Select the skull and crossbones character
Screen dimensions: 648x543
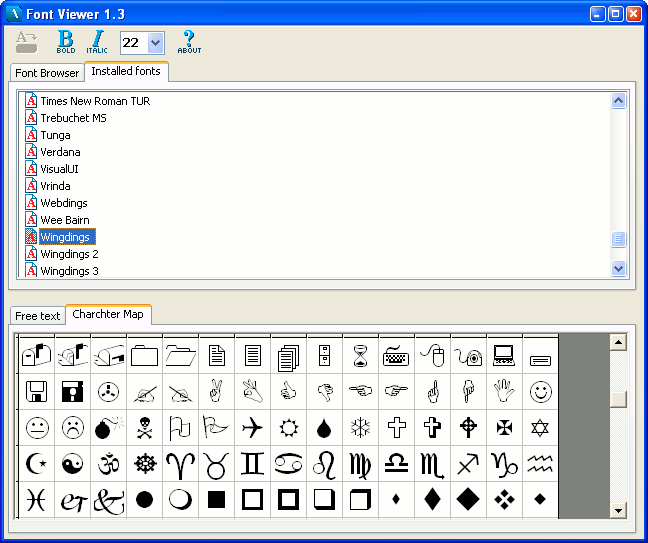coord(145,428)
